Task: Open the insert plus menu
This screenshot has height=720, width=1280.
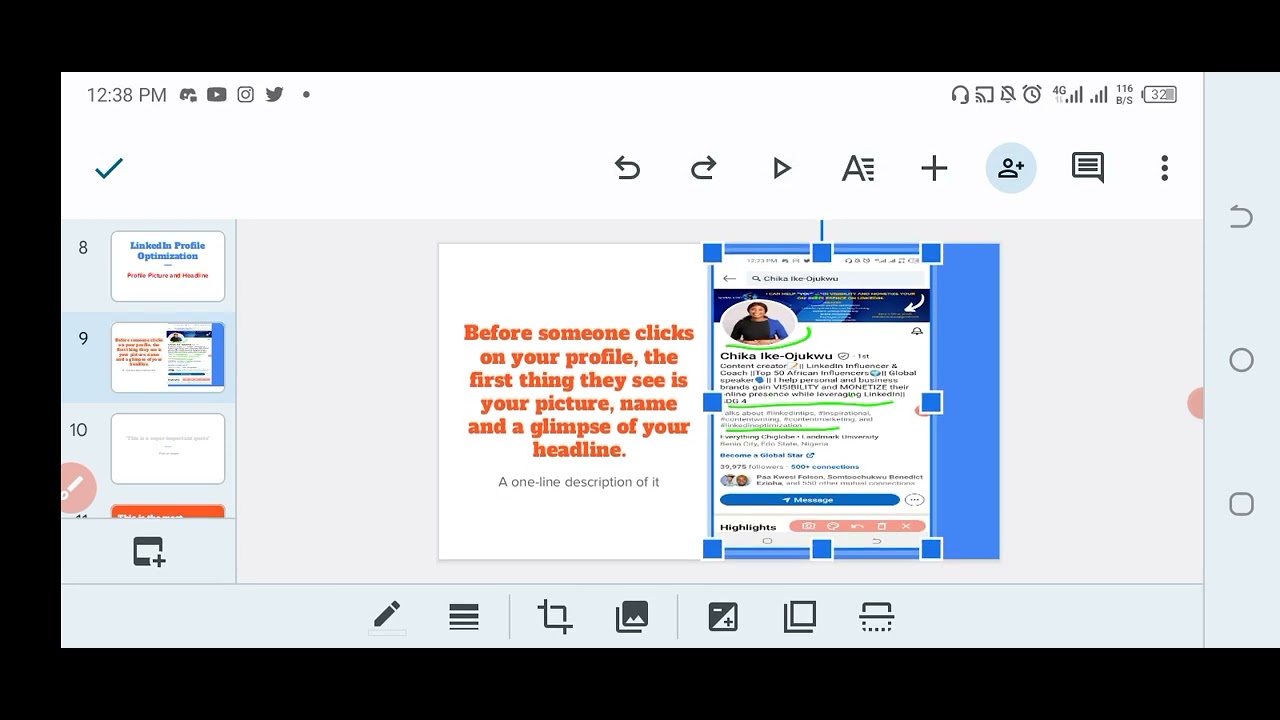Action: point(934,168)
